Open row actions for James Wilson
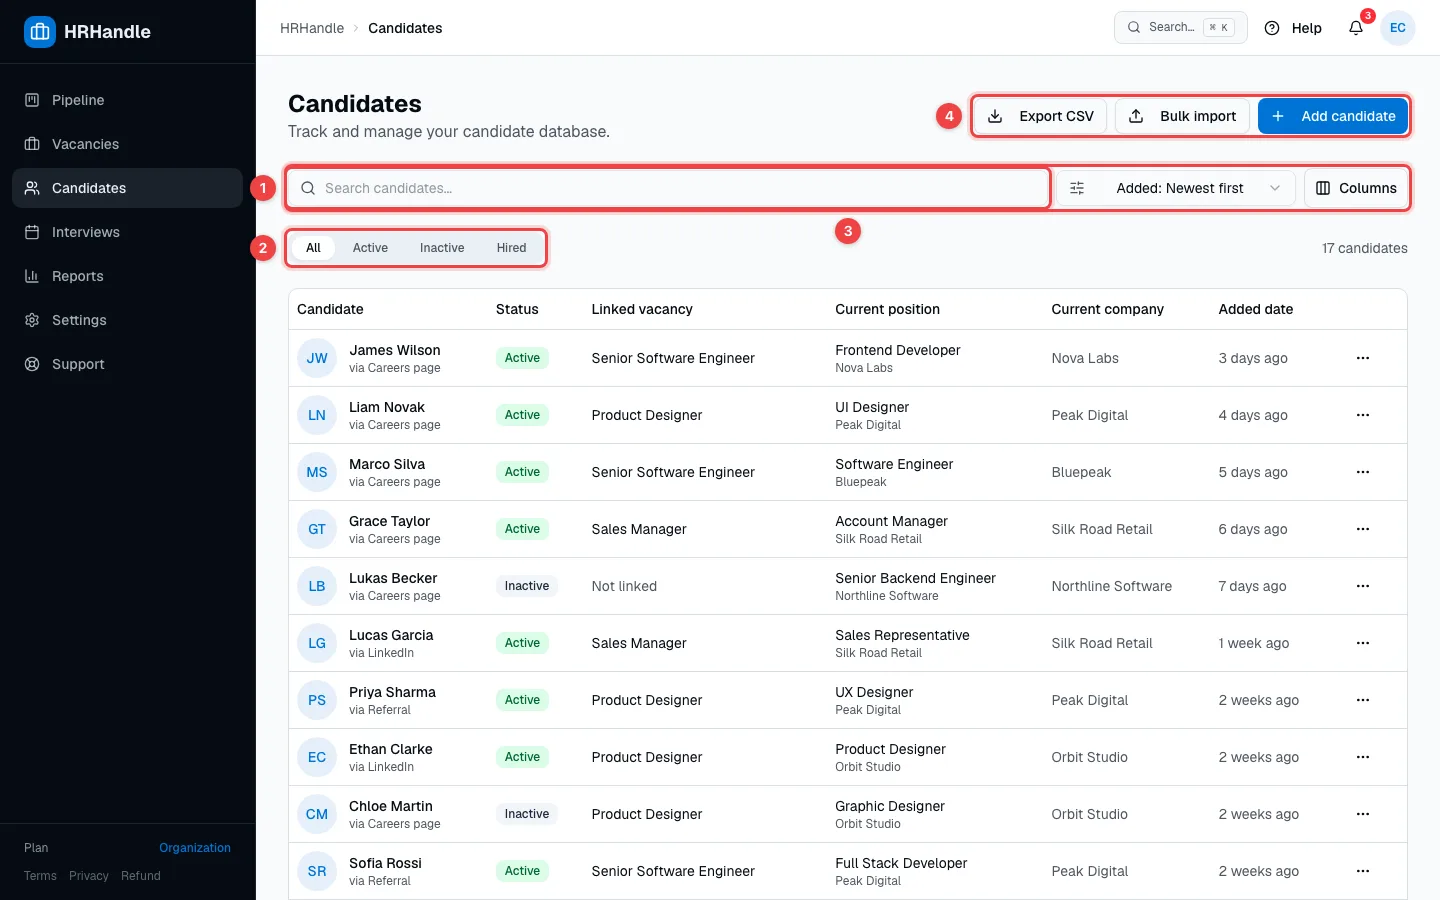This screenshot has width=1440, height=900. [x=1363, y=358]
